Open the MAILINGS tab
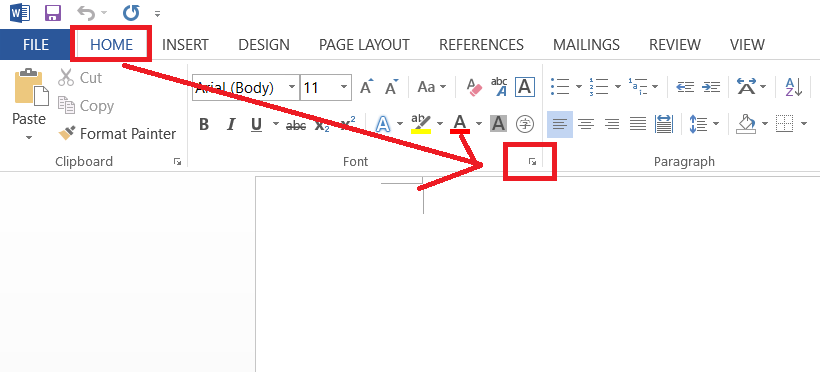The image size is (820, 372). [x=586, y=45]
